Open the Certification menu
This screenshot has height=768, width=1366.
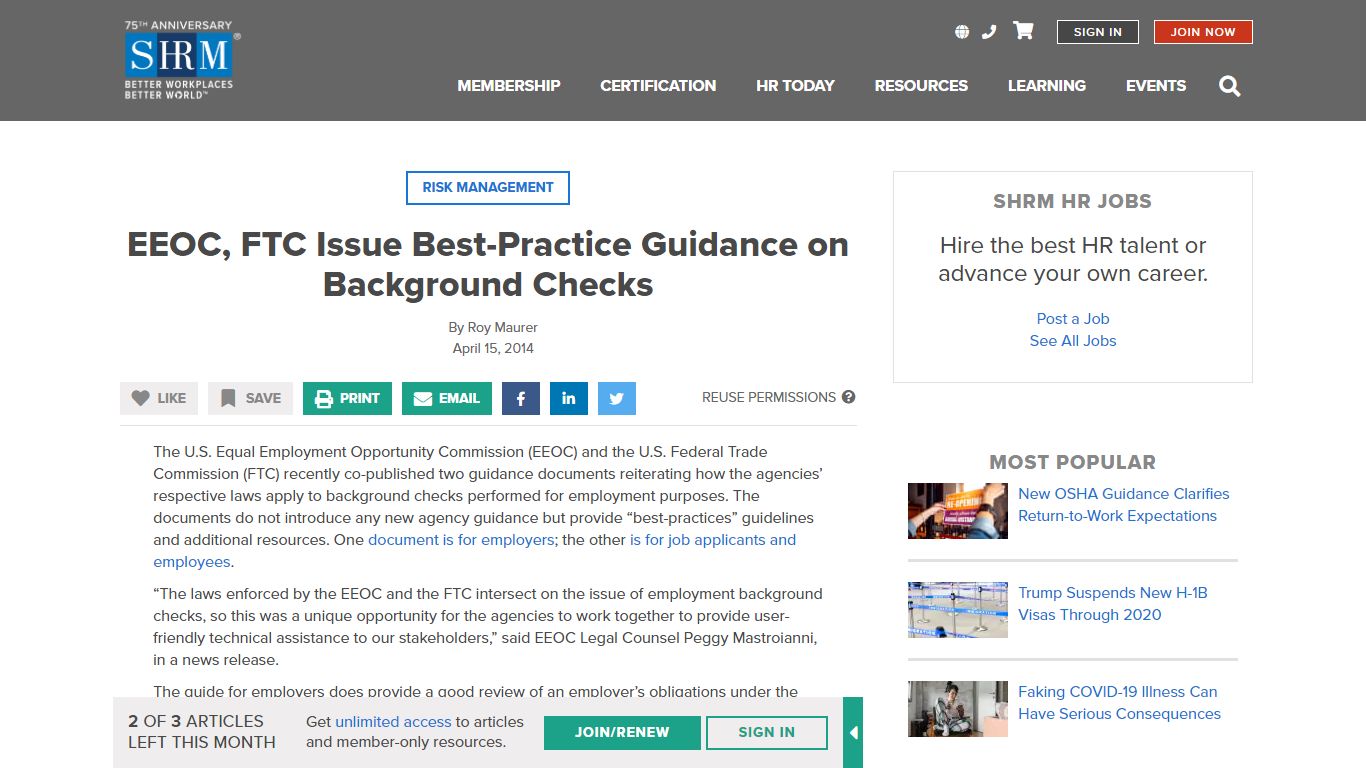click(x=658, y=86)
